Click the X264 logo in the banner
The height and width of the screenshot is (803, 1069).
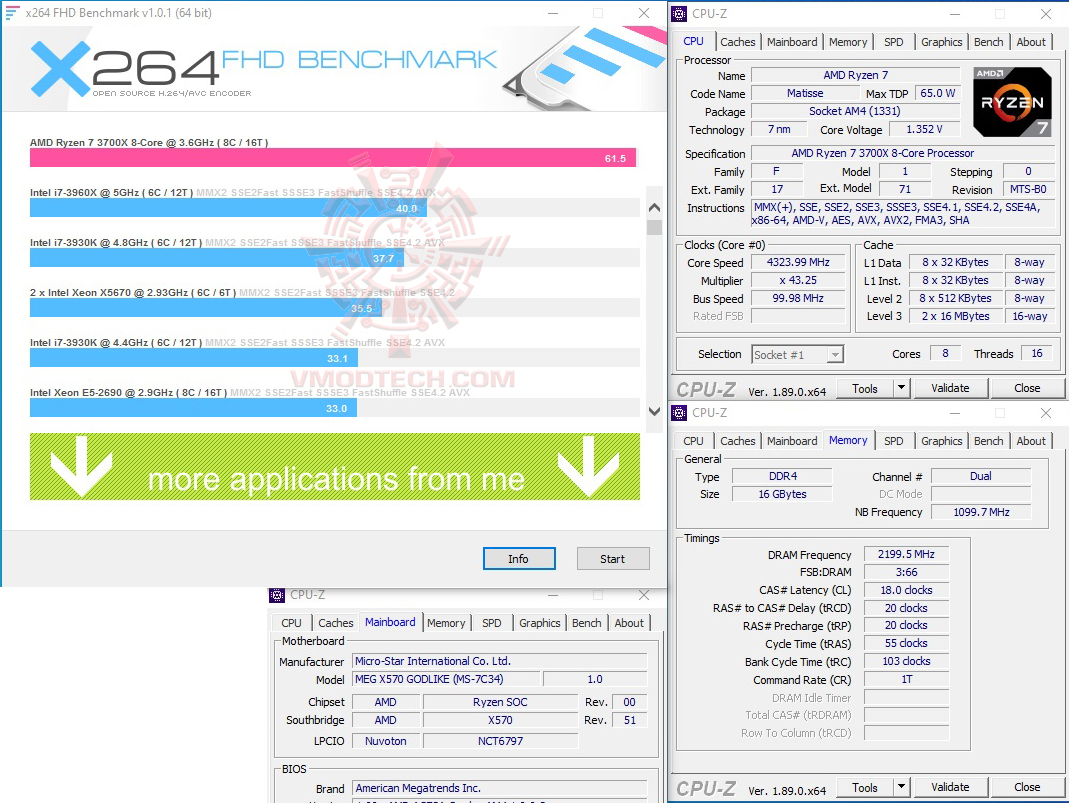(x=125, y=70)
